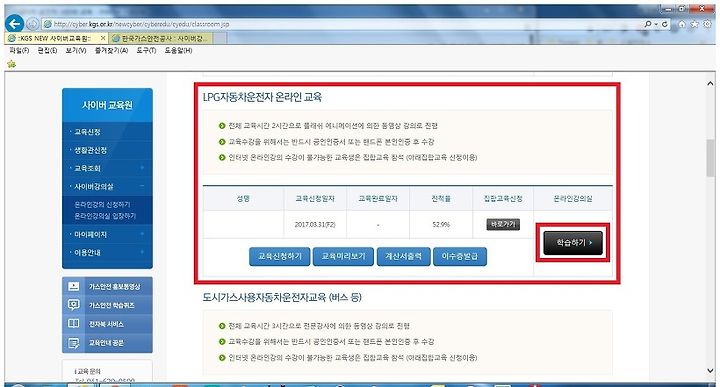Click the 교육신청하기 button
The image size is (720, 387).
pyautogui.click(x=280, y=257)
